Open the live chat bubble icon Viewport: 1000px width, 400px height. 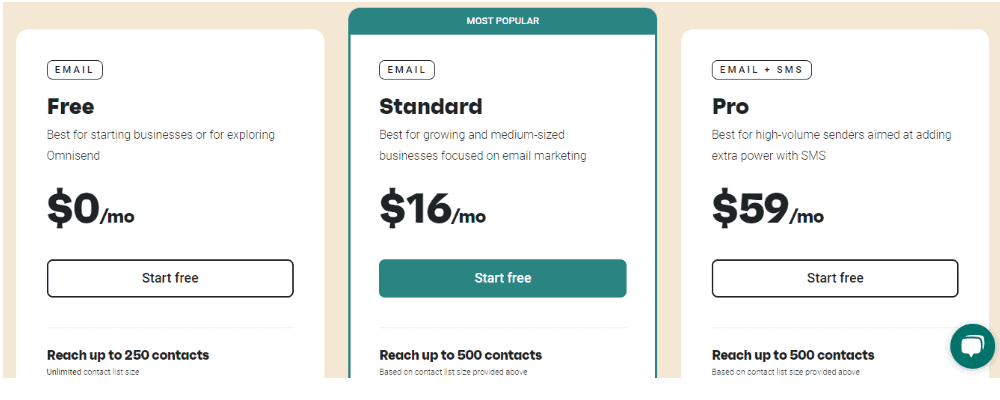tap(972, 346)
